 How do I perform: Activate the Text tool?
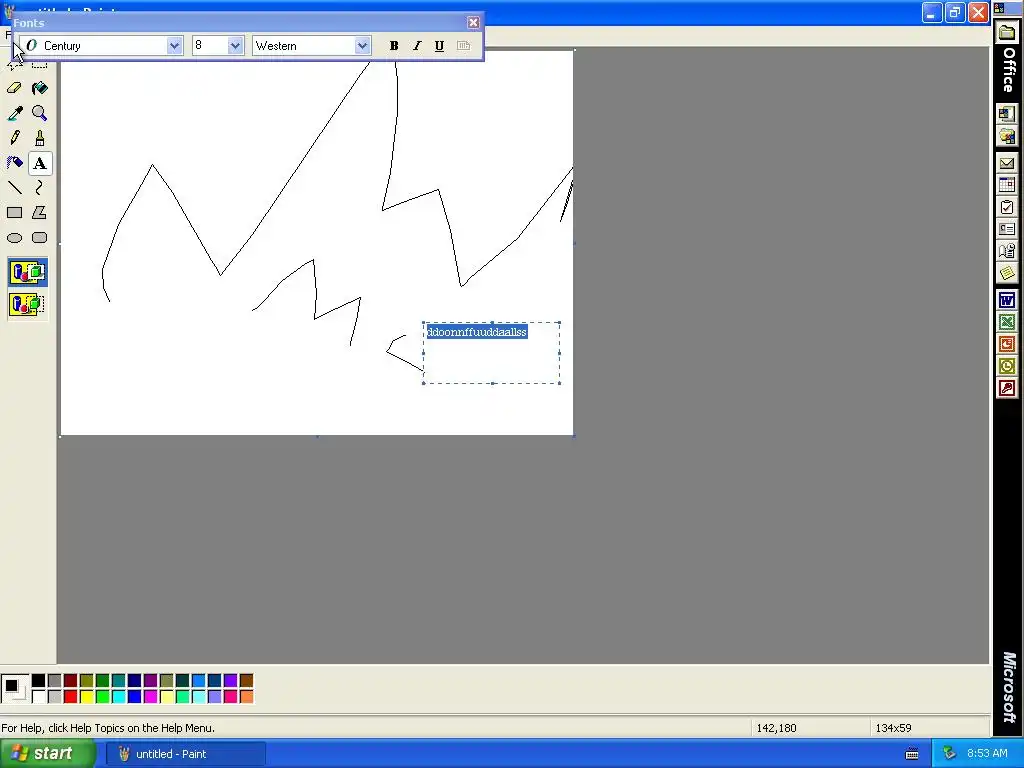click(40, 163)
